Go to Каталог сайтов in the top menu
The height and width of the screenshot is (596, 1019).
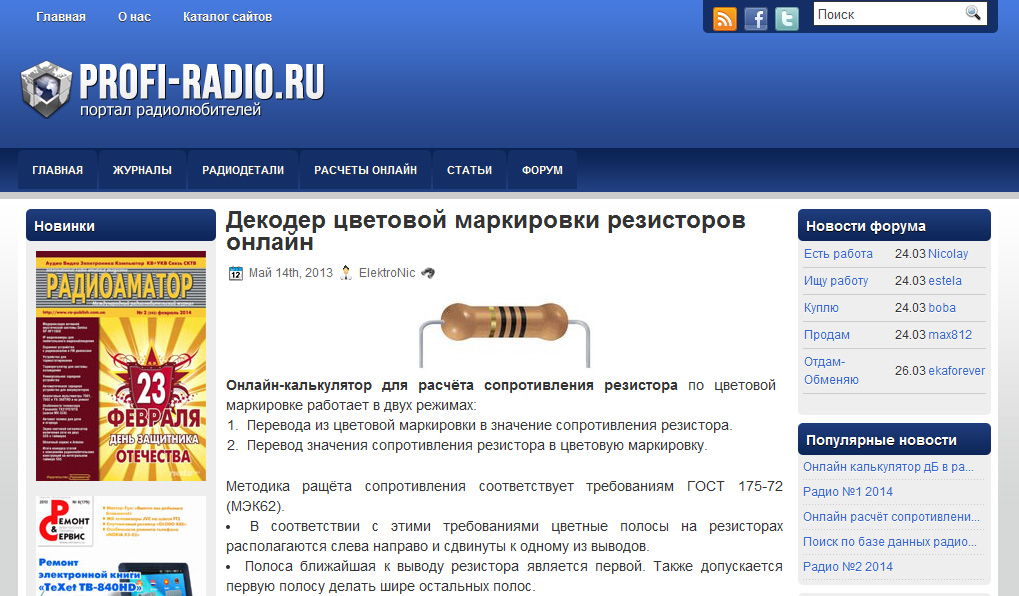[227, 16]
